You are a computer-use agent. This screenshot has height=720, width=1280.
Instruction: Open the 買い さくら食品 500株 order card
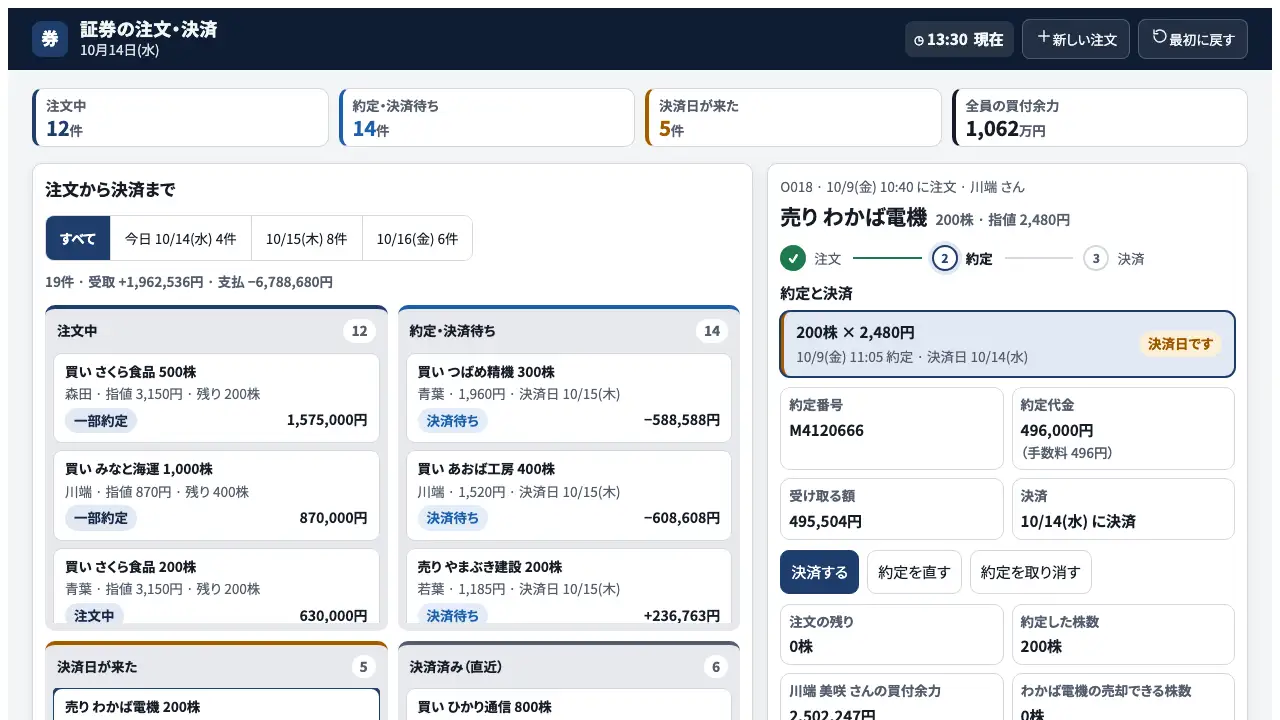(216, 398)
